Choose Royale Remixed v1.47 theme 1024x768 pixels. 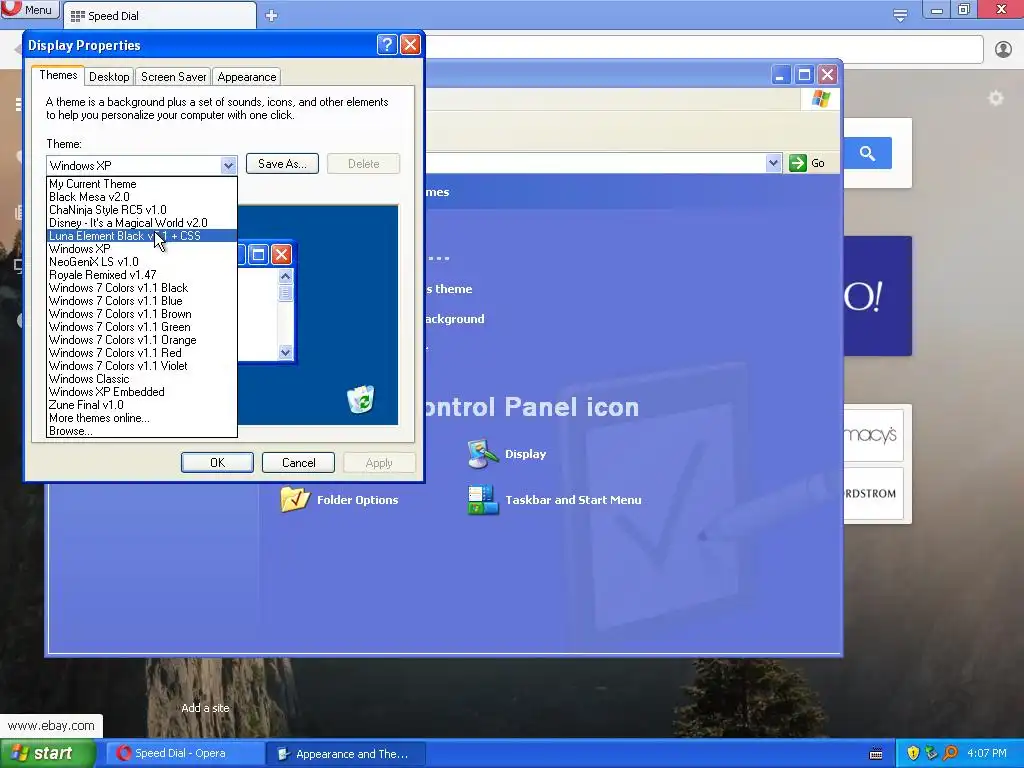[x=142, y=275]
